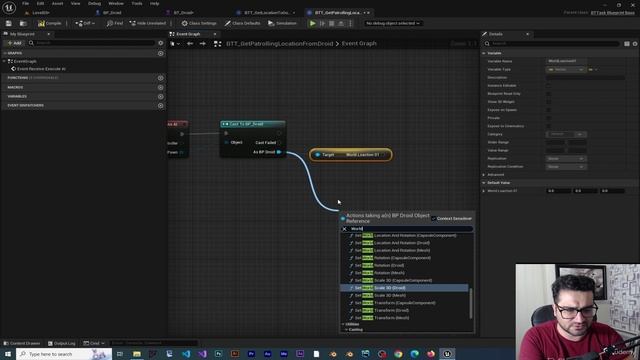Open Class Defaults
Viewport: 640px width, 360px height.
[242, 23]
